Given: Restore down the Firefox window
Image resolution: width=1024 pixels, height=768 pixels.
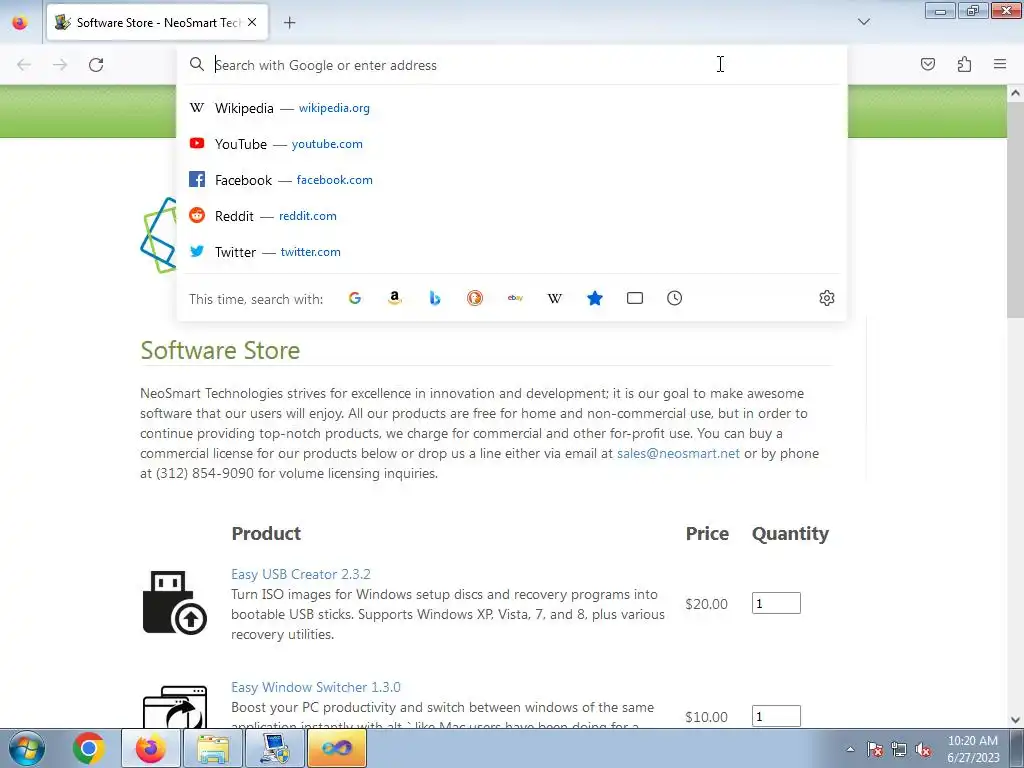Looking at the screenshot, I should pyautogui.click(x=973, y=10).
